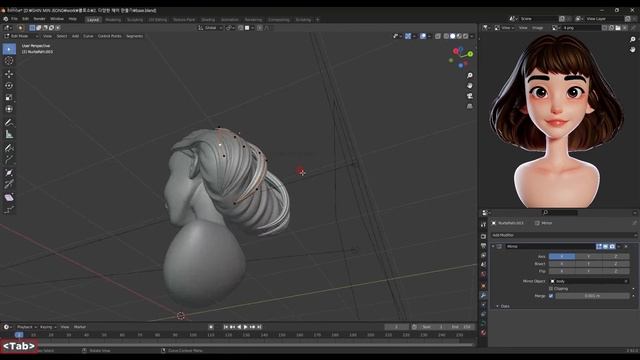This screenshot has height=360, width=640.
Task: Open the Add Modifier dropdown
Action: pyautogui.click(x=563, y=235)
